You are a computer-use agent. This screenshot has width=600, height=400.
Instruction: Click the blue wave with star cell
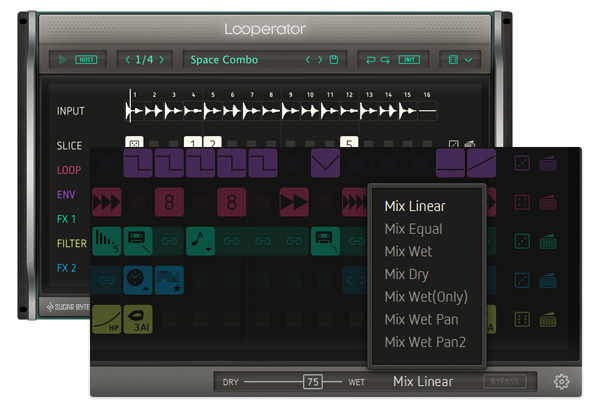point(169,280)
